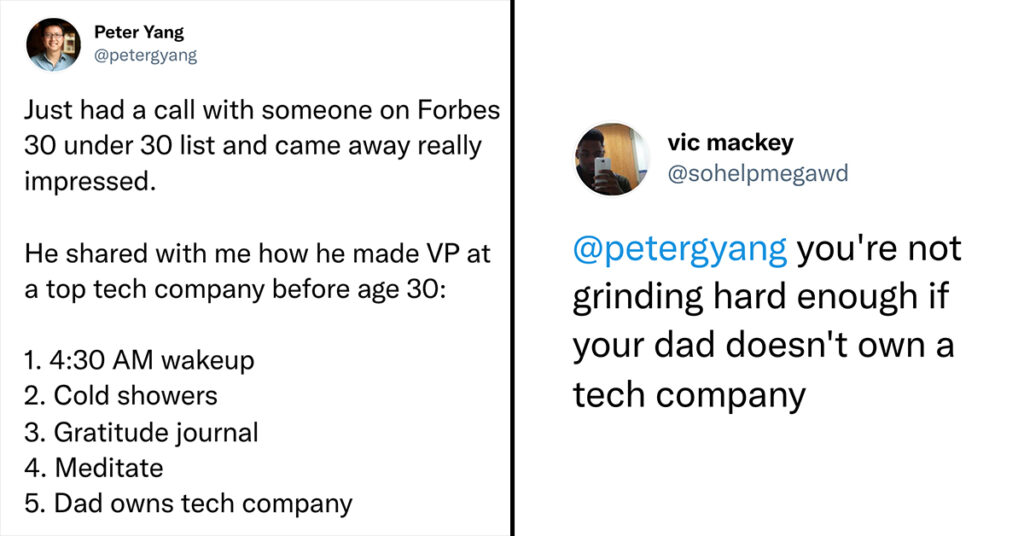This screenshot has width=1024, height=536.
Task: View vic mackey's avatar photo
Action: [x=613, y=159]
